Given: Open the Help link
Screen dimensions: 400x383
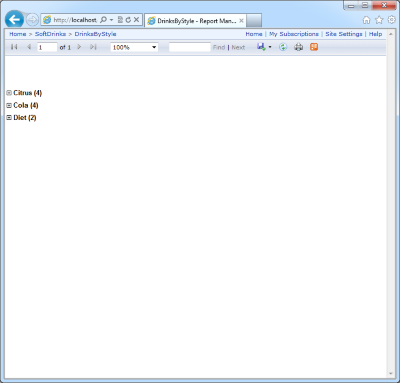Looking at the screenshot, I should tap(375, 34).
